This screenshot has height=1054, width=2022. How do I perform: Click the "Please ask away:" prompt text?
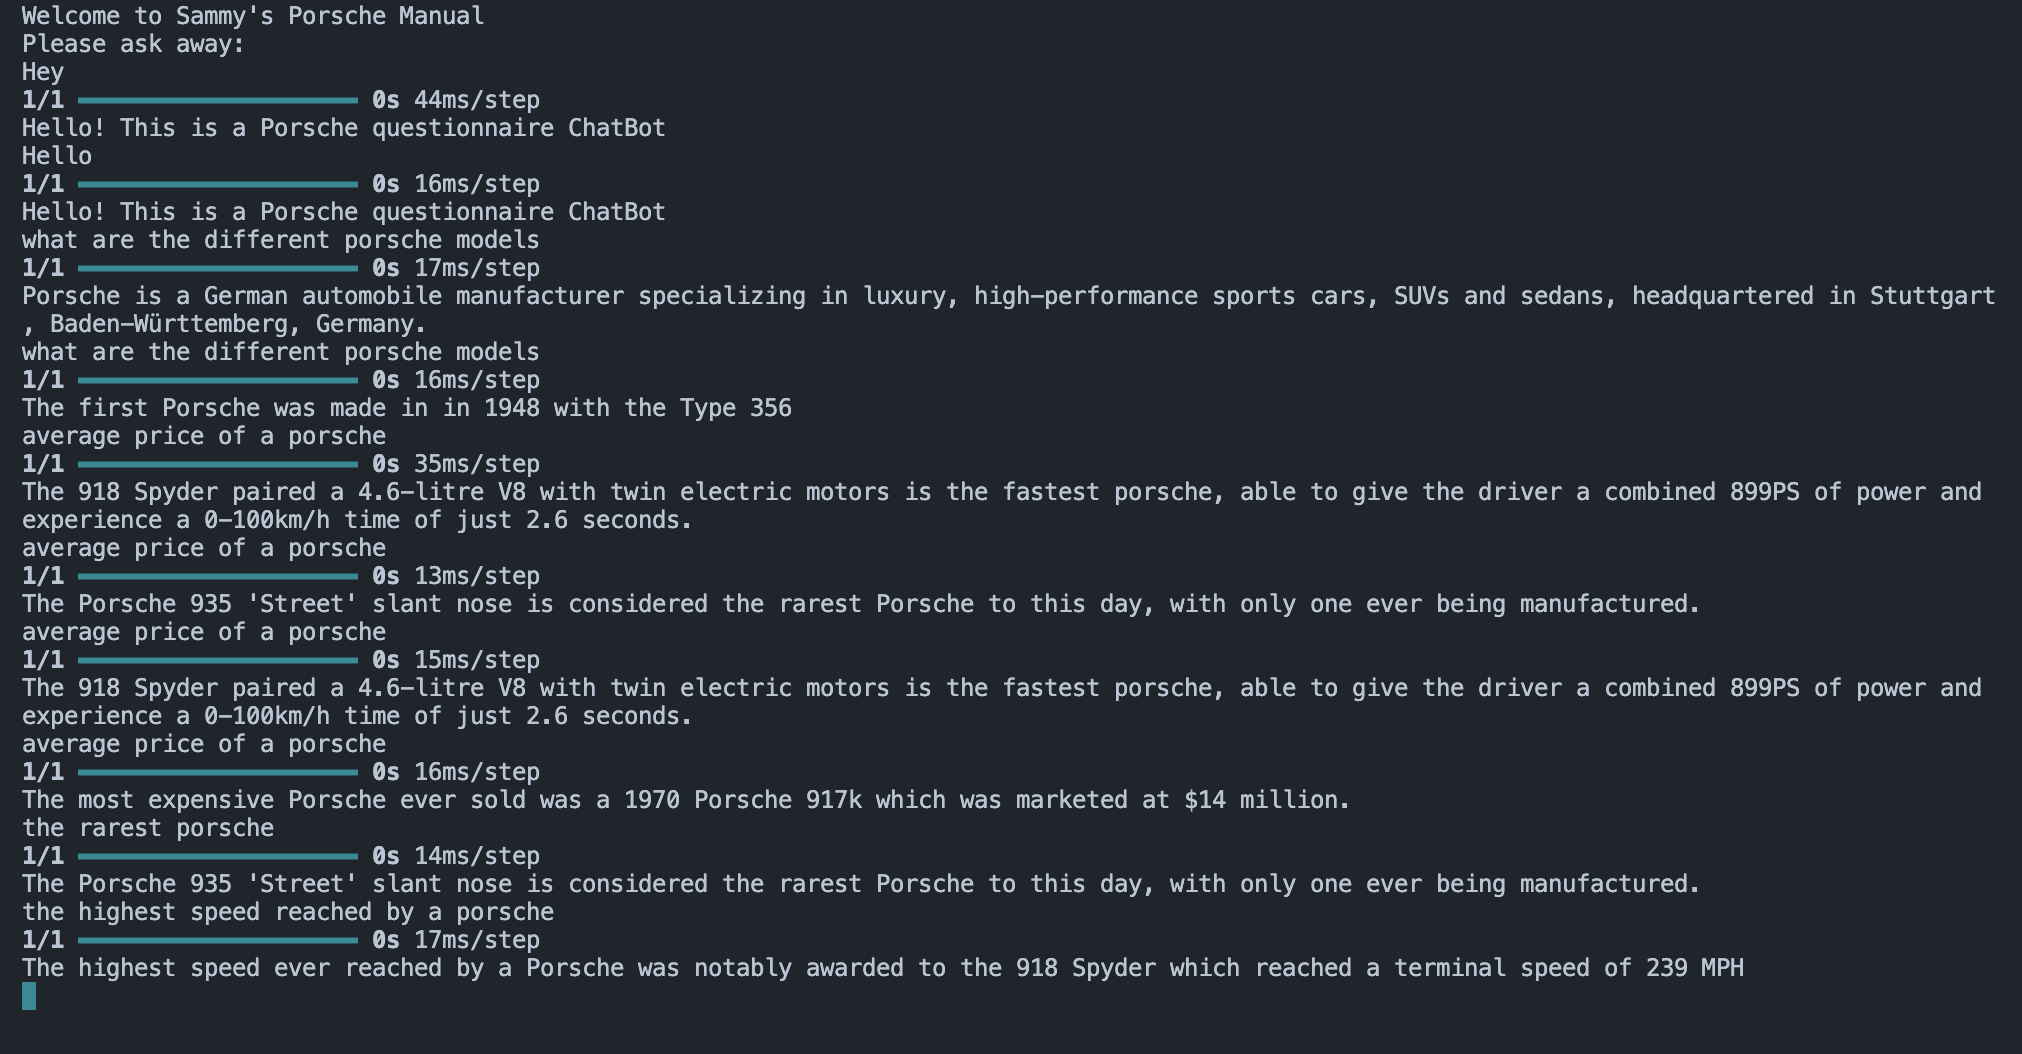click(133, 44)
